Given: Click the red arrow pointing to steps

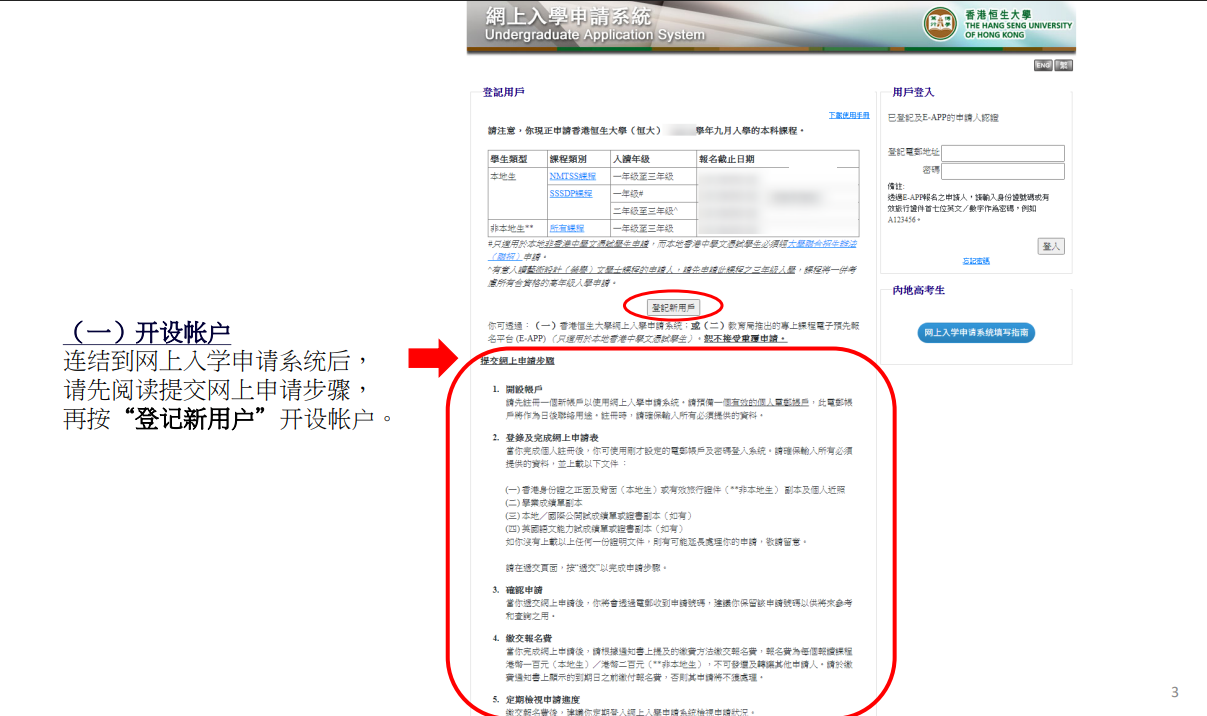Looking at the screenshot, I should 433,358.
